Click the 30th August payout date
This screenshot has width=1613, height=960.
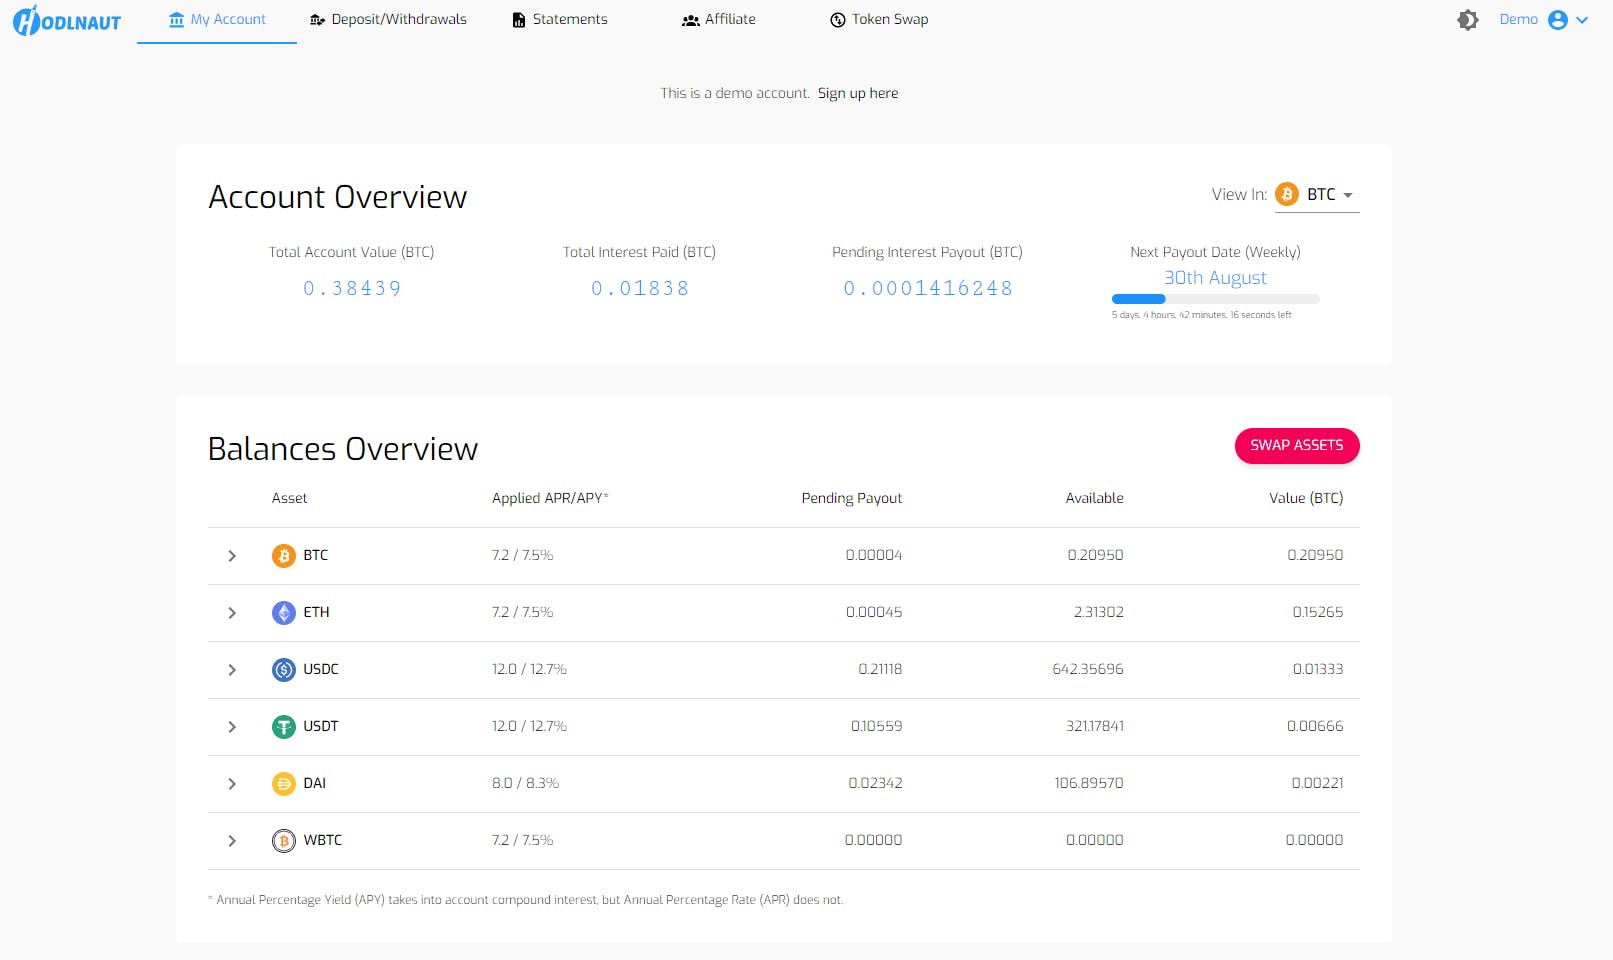1215,278
